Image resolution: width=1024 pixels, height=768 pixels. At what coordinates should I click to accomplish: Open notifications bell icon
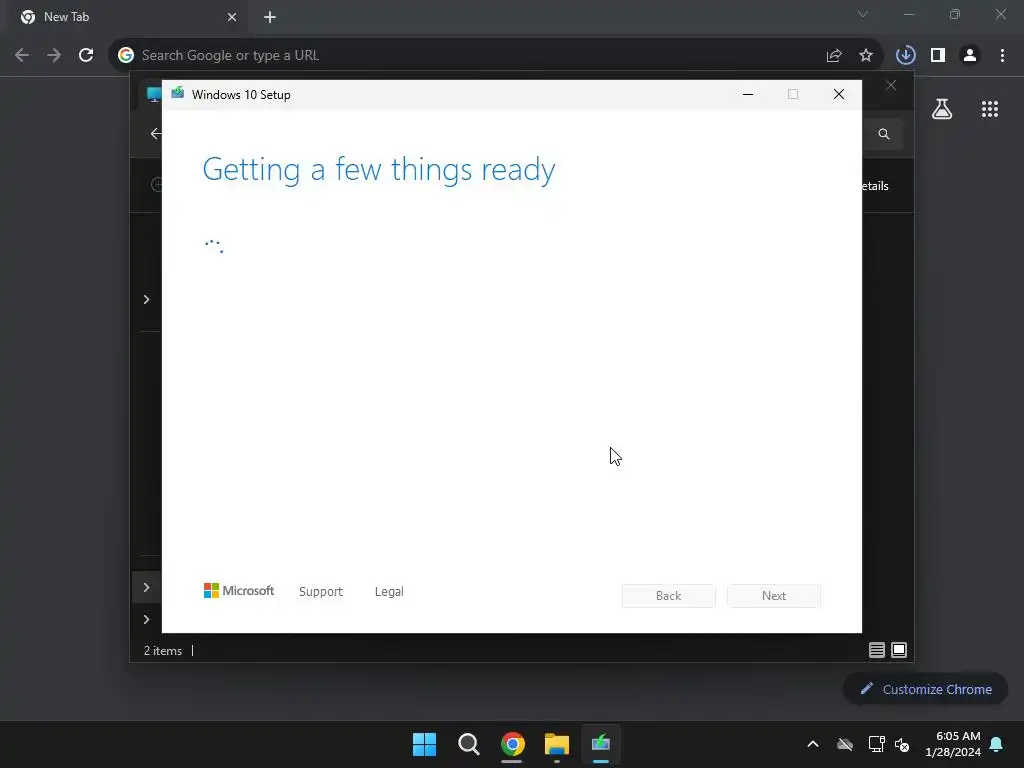click(x=996, y=744)
